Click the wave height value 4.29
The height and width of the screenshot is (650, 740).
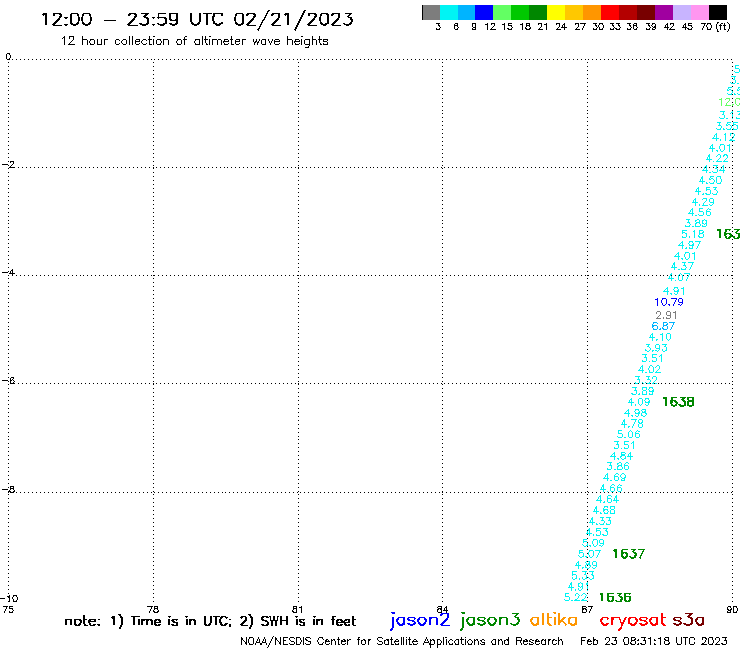[x=703, y=202]
